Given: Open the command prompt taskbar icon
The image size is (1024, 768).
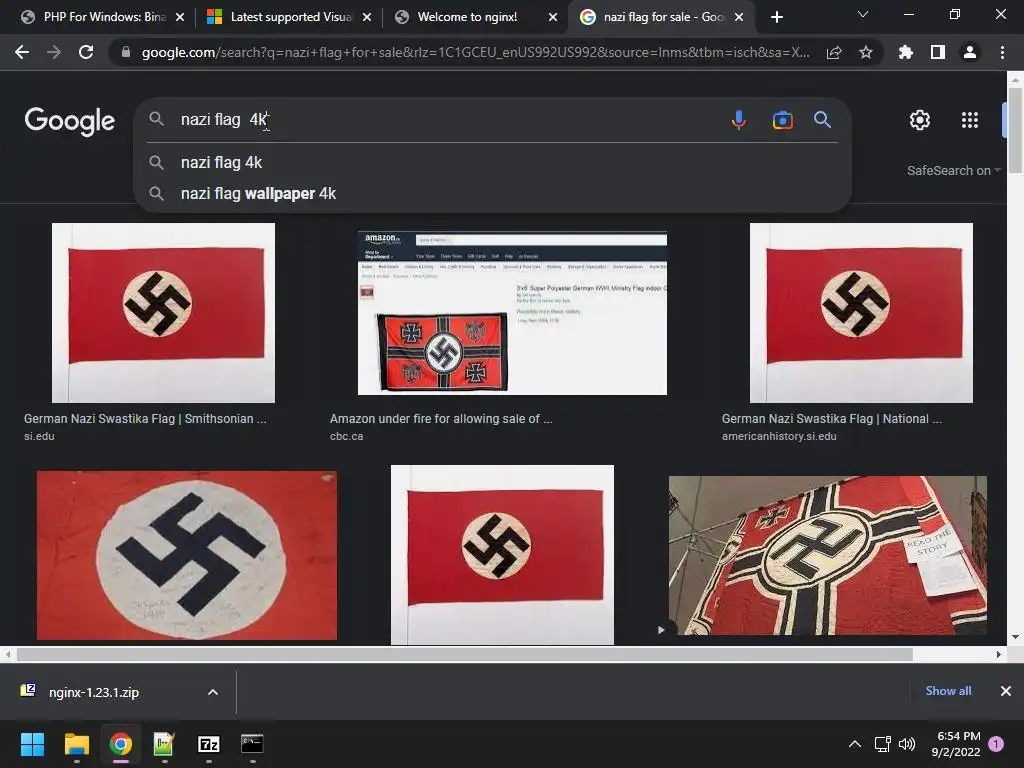Looking at the screenshot, I should [x=252, y=744].
